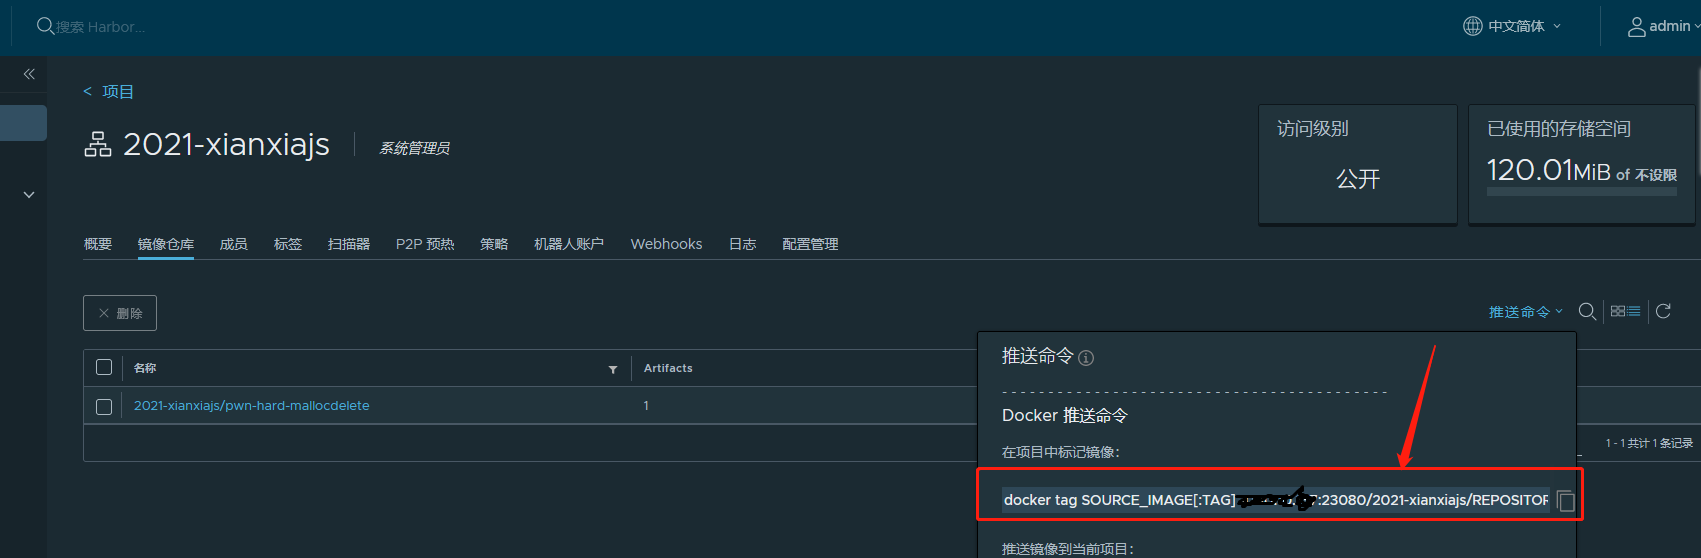Select checkbox for pwn-hard-mallocdelete row
The image size is (1701, 558).
pos(104,406)
